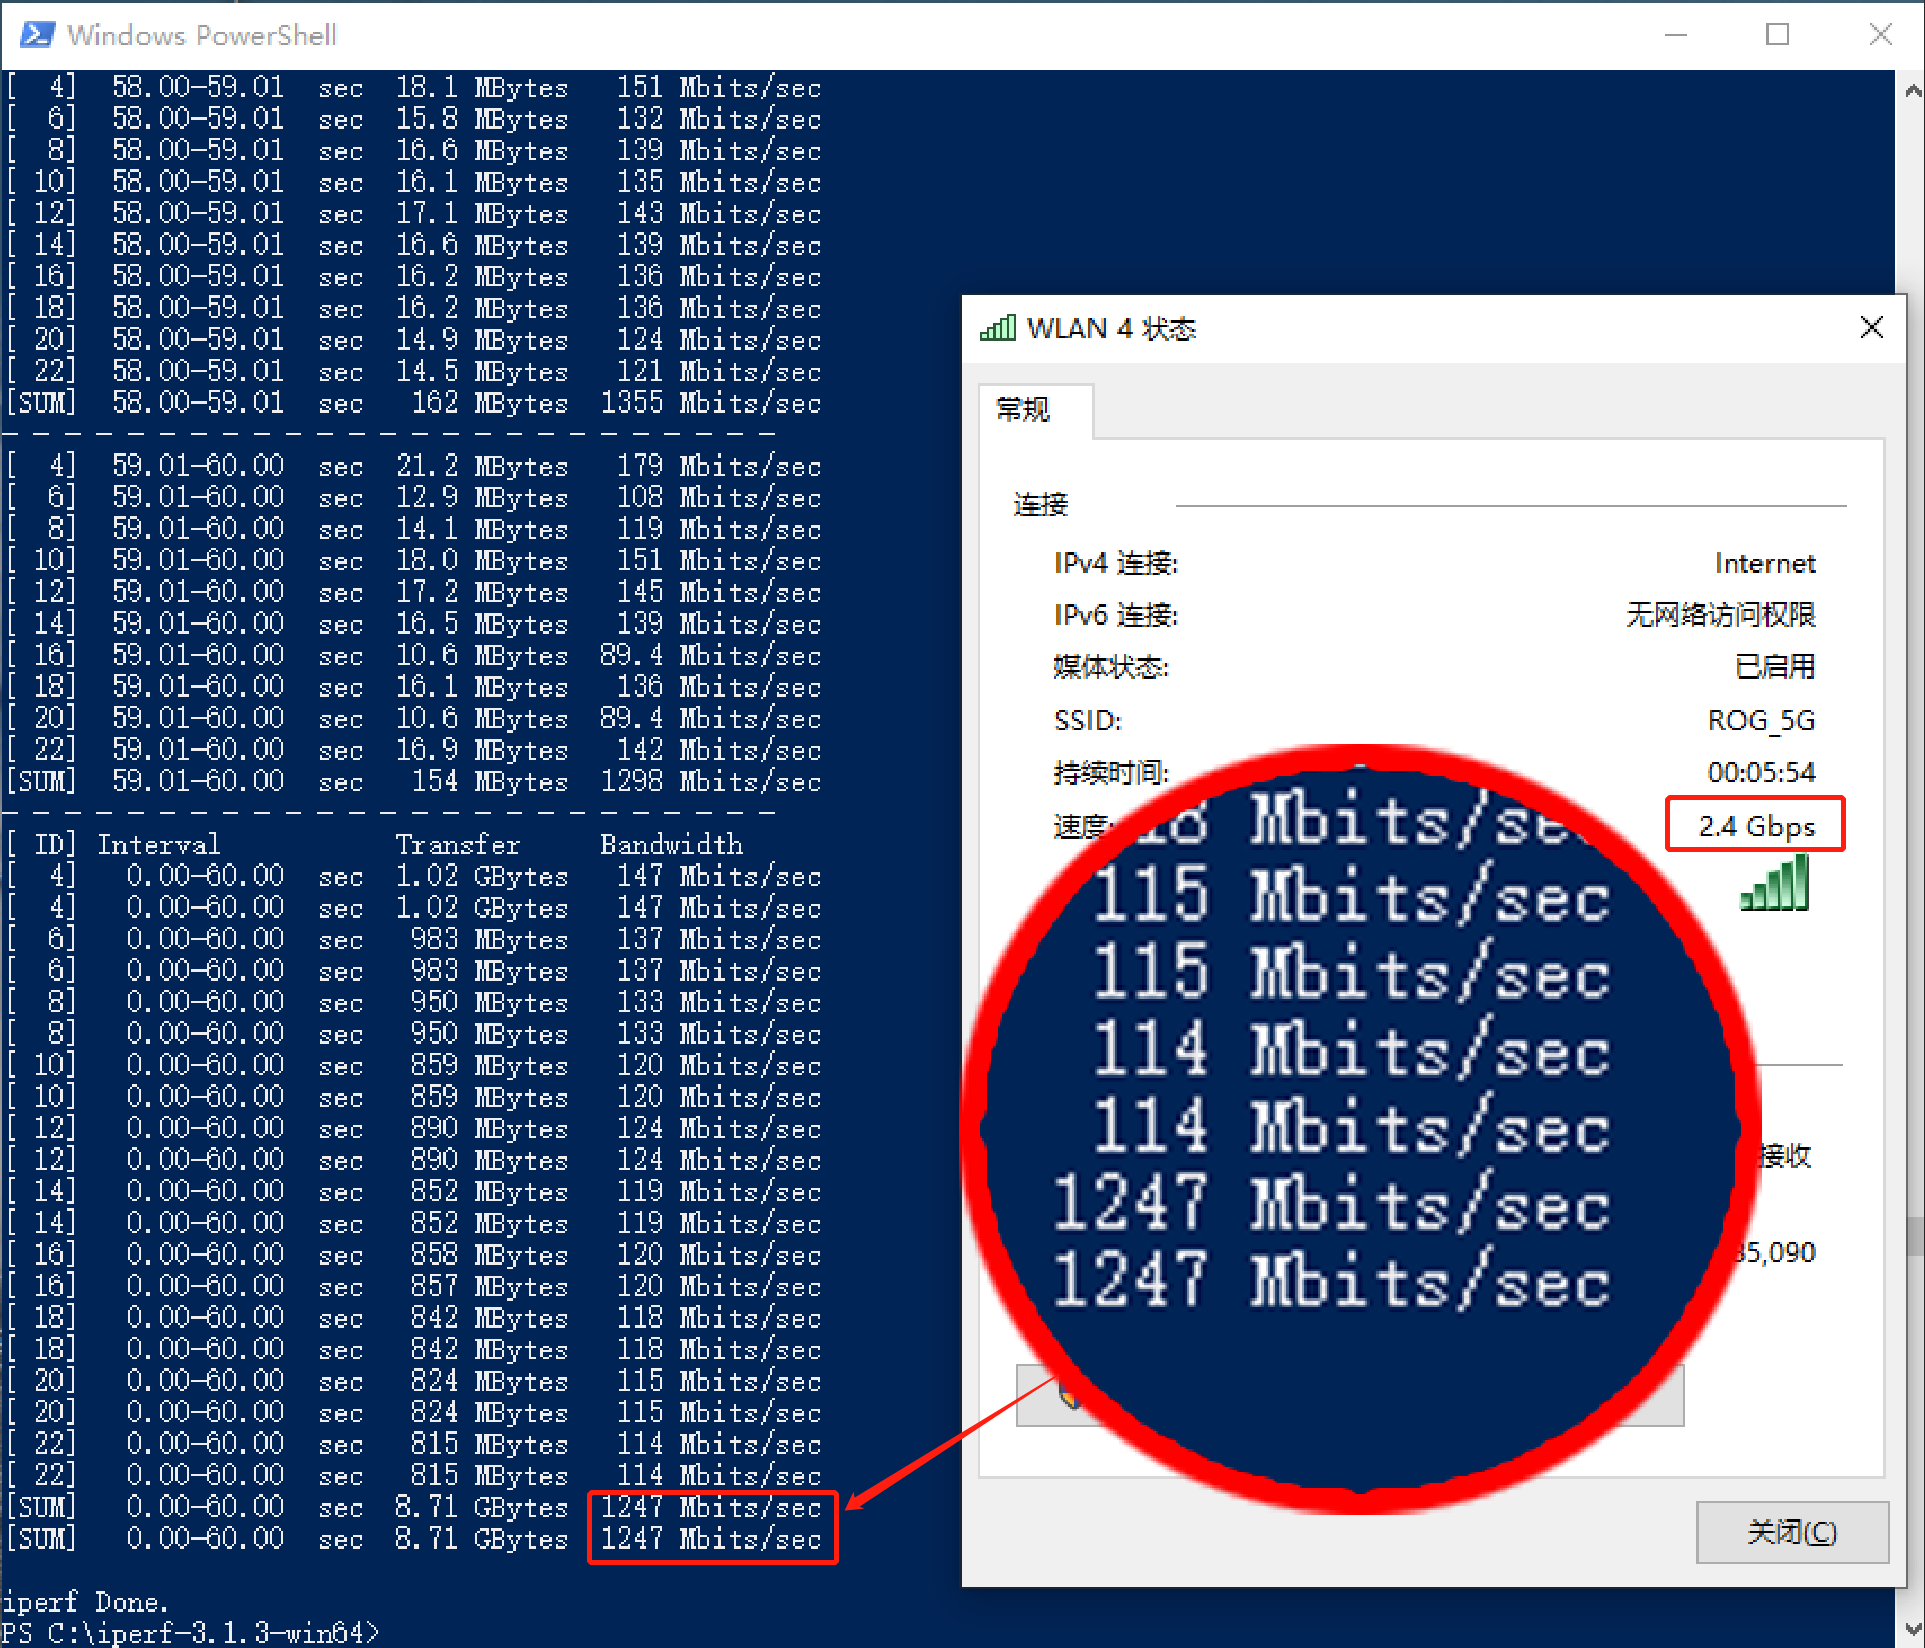Click the 1355 Mbits/sec SUM value
Image resolution: width=1925 pixels, height=1648 pixels.
pyautogui.click(x=710, y=403)
